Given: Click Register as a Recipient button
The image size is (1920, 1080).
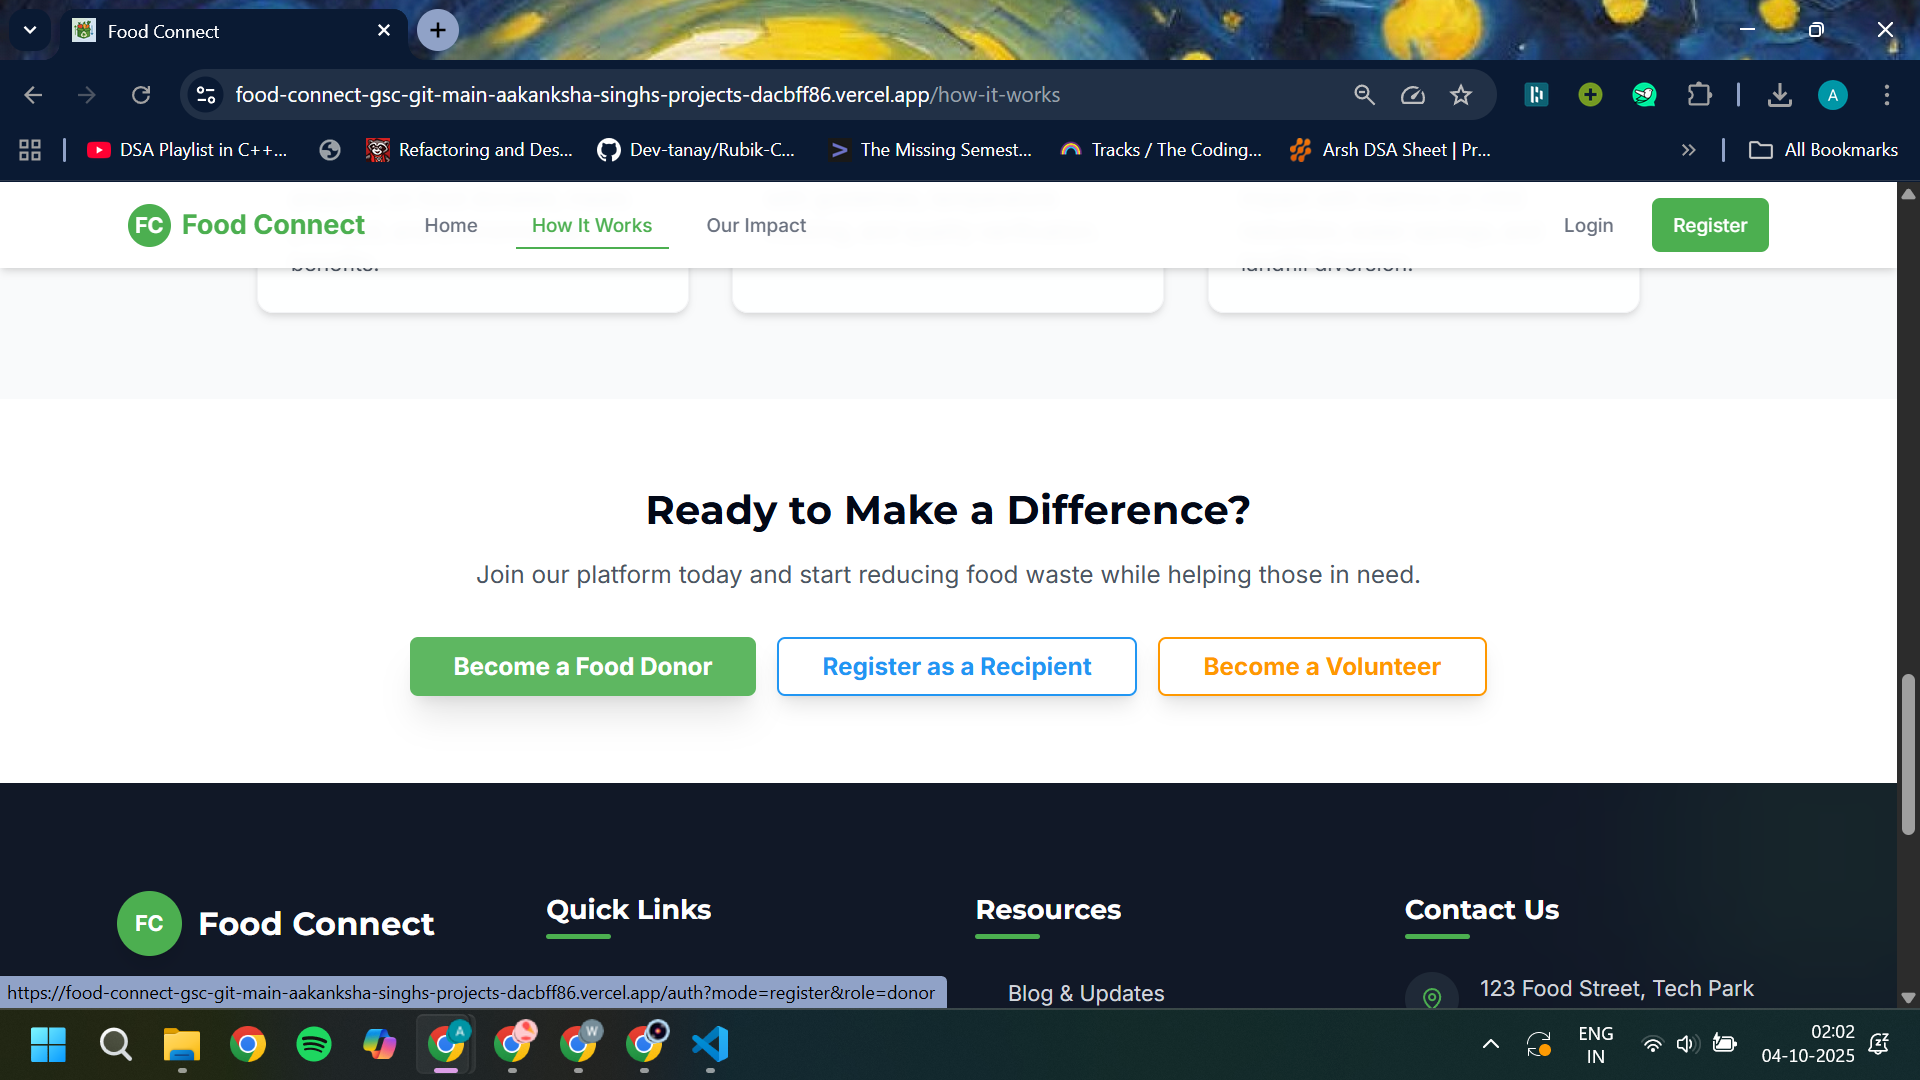Looking at the screenshot, I should [x=957, y=667].
